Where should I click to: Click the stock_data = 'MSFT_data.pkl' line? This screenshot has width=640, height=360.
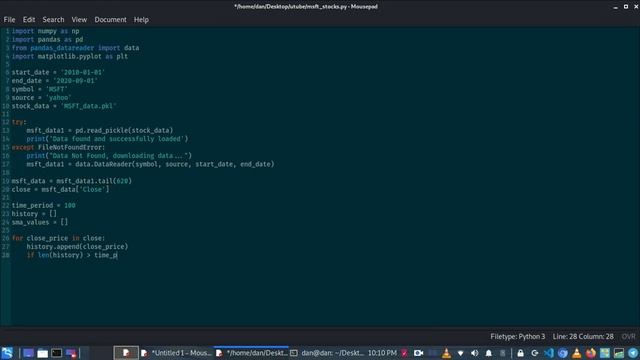point(64,106)
